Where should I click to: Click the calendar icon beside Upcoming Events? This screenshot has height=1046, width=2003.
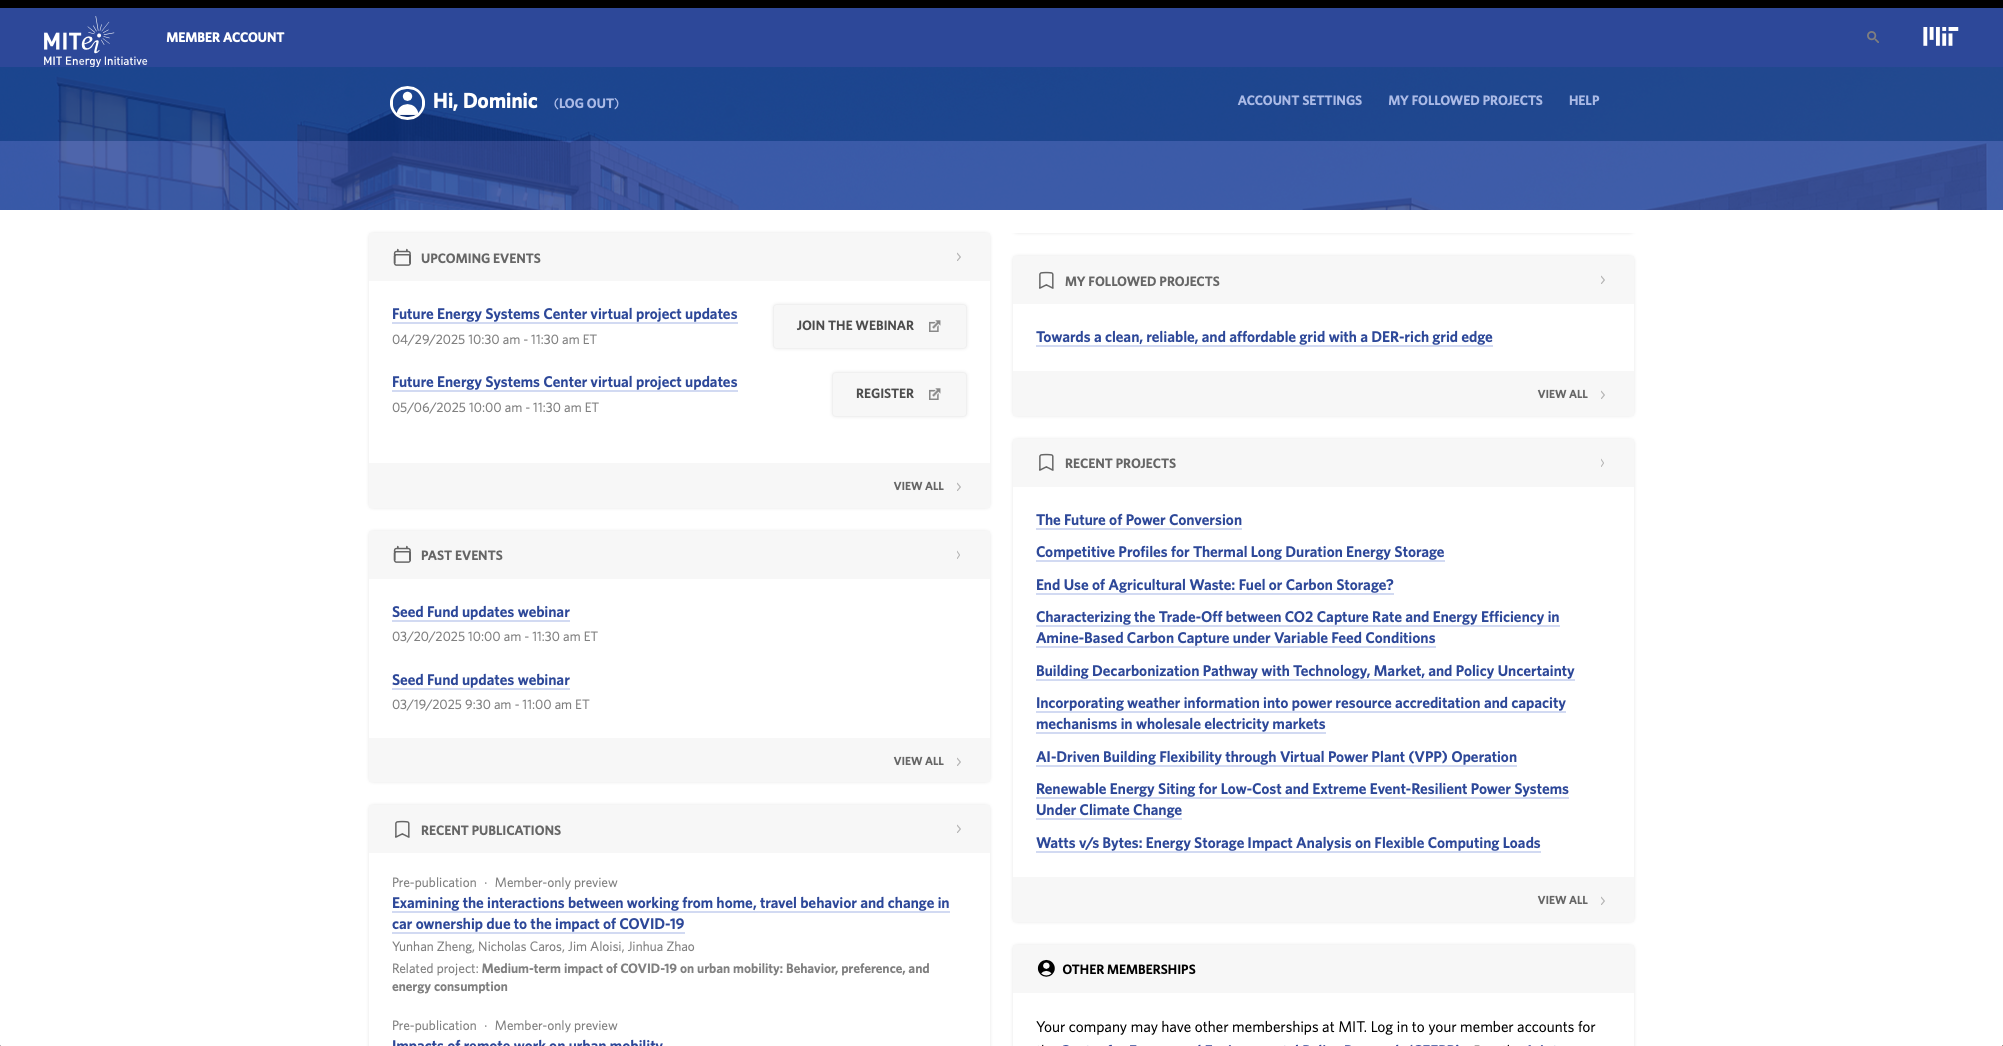[x=402, y=258]
